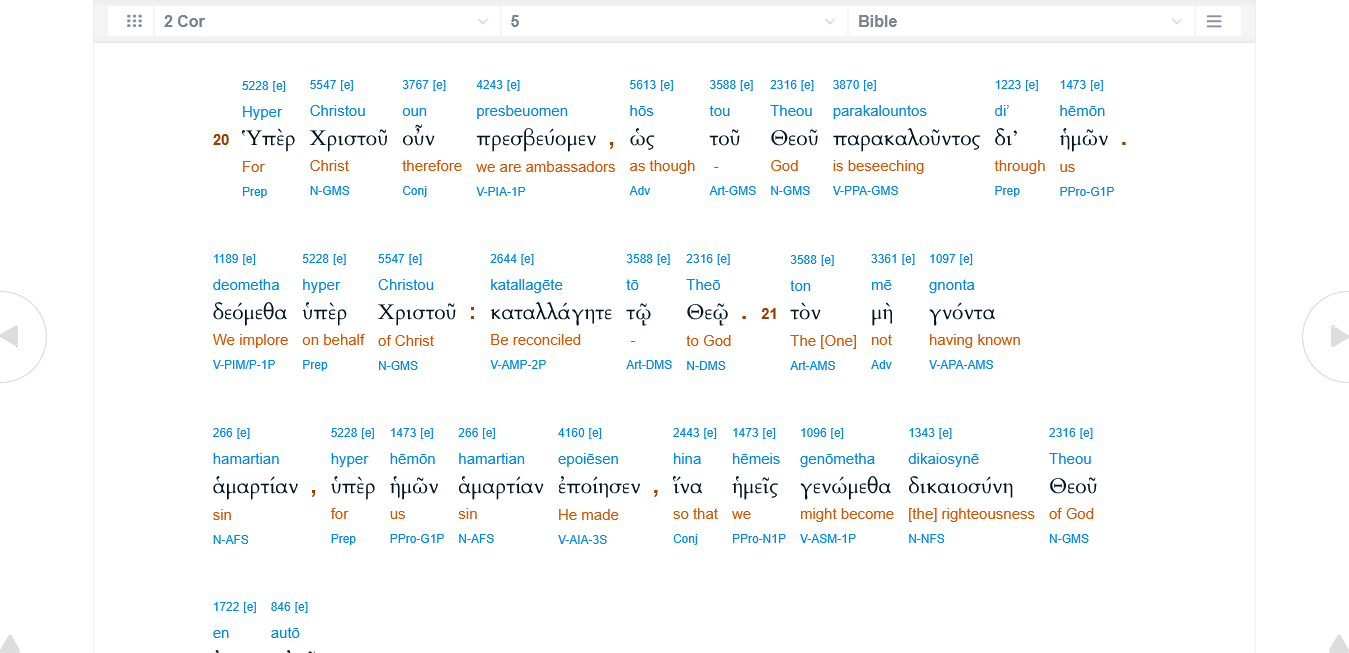Click the [e] link beside 3870
Image resolution: width=1349 pixels, height=653 pixels.
[869, 85]
